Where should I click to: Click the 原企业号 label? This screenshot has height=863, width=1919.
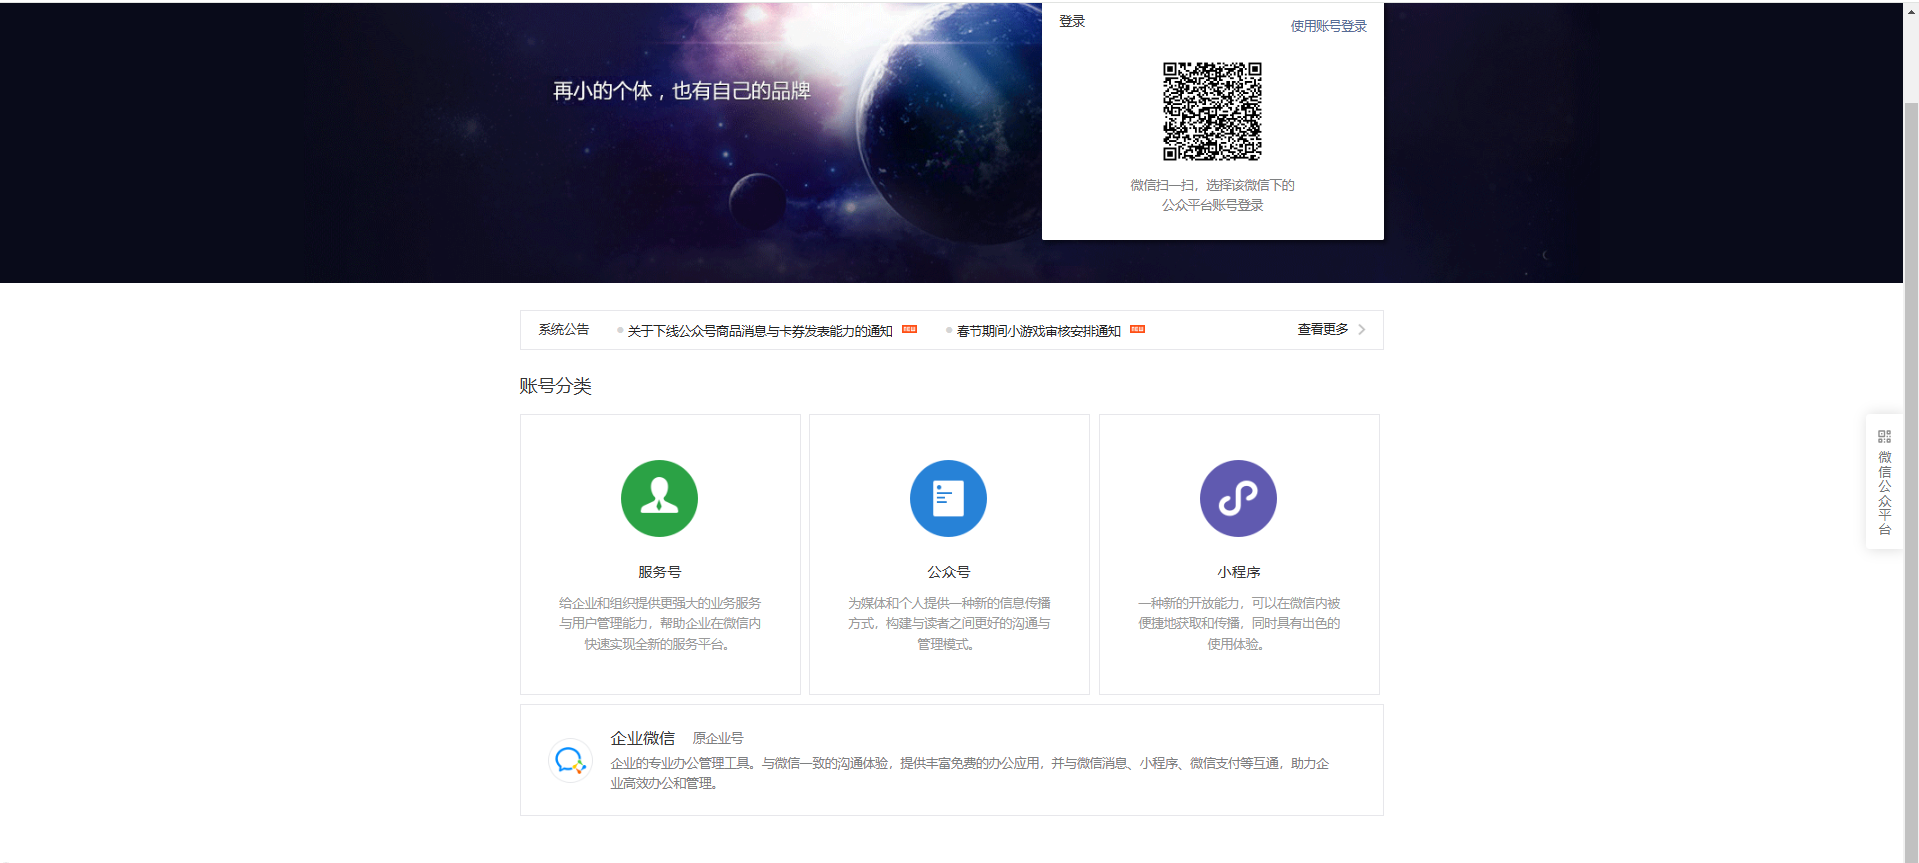pos(718,738)
